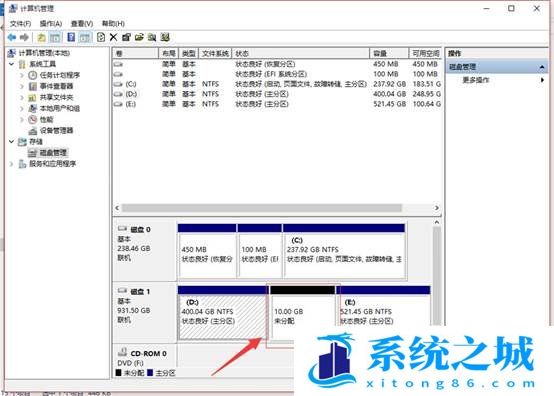Screen dimensions: 554x396
Task: Select the 100 MB partition on Disk 0
Action: [x=260, y=251]
